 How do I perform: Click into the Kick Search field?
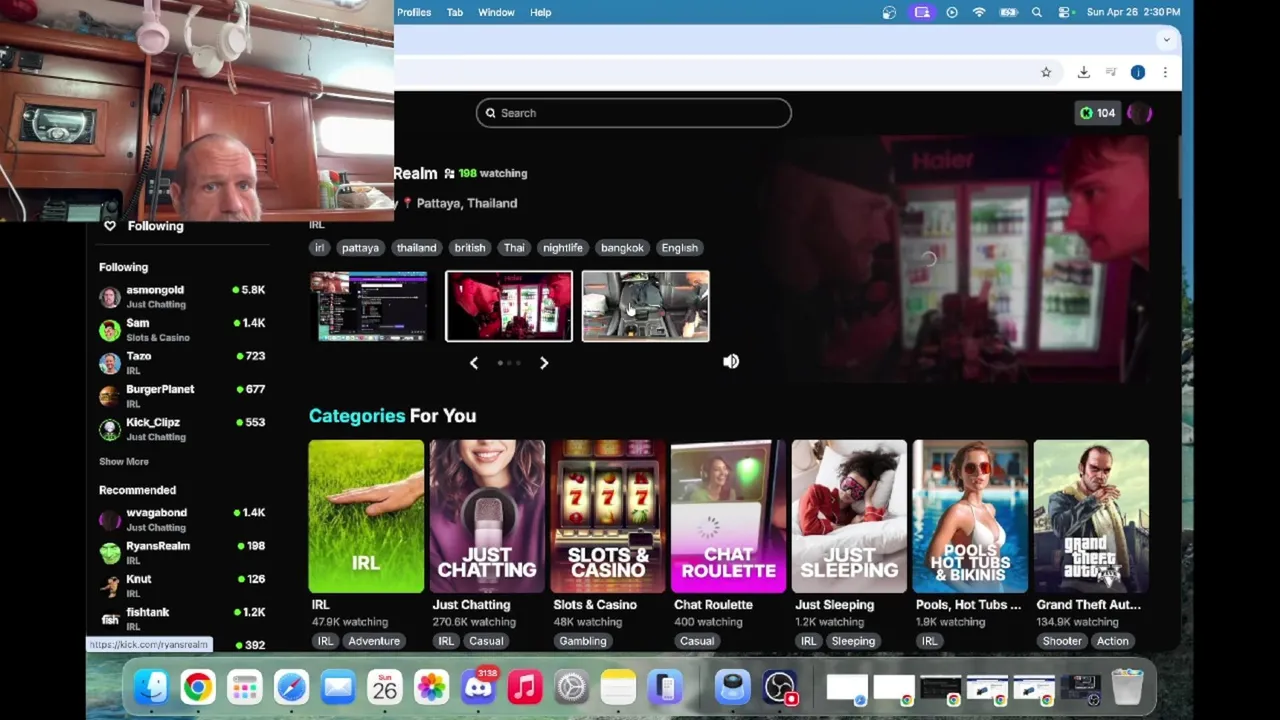click(634, 113)
